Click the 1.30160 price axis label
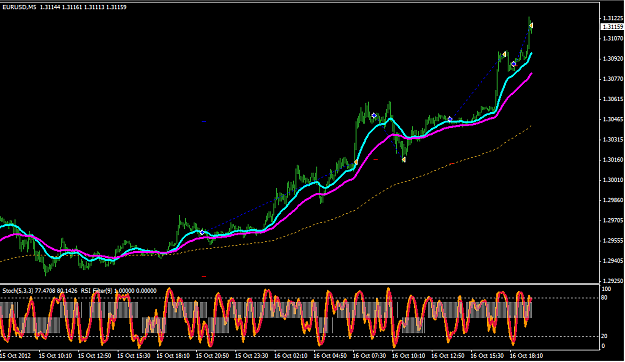 coord(613,160)
